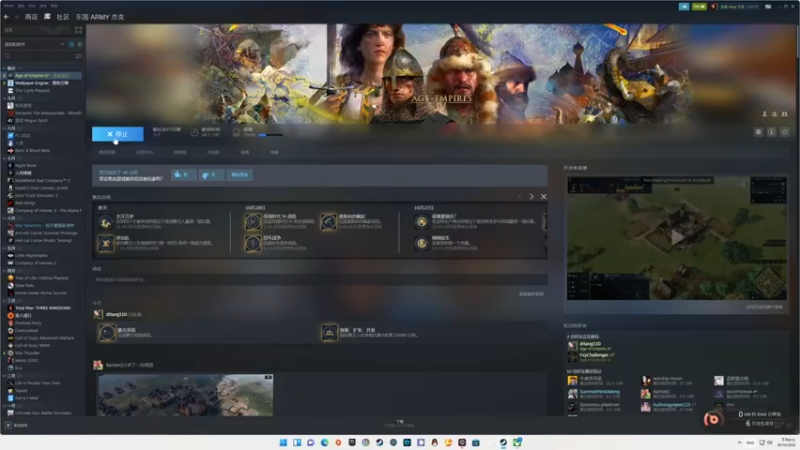The height and width of the screenshot is (450, 800).
Task: Click the library search field
Action: point(38,56)
